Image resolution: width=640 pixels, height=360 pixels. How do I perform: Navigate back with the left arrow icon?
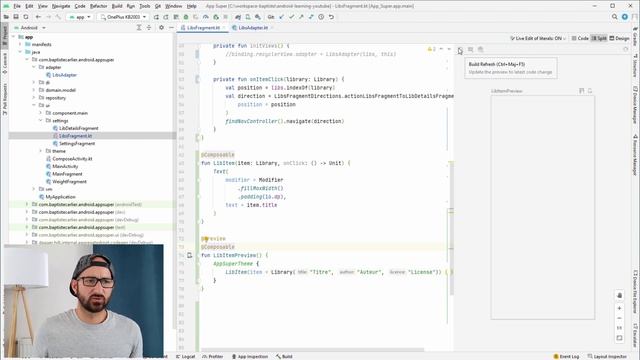[38, 17]
